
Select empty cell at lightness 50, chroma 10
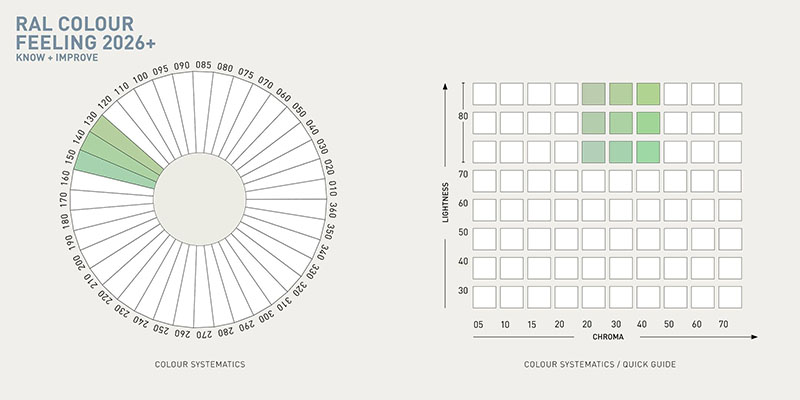[512, 239]
